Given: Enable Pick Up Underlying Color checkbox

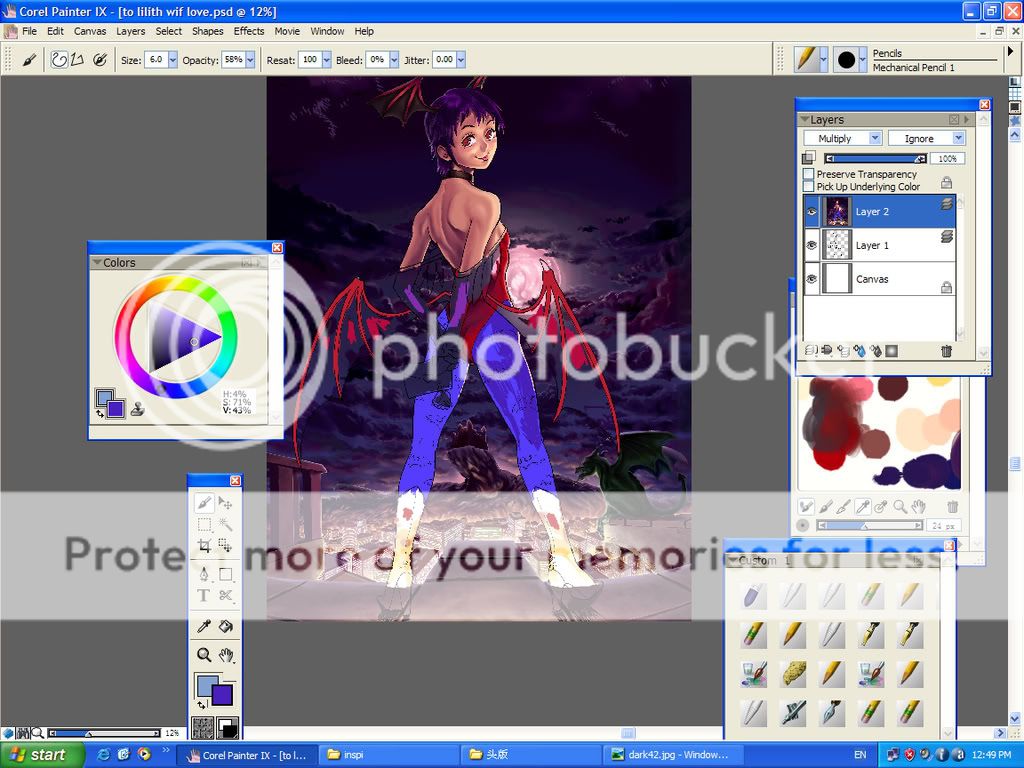Looking at the screenshot, I should [808, 186].
